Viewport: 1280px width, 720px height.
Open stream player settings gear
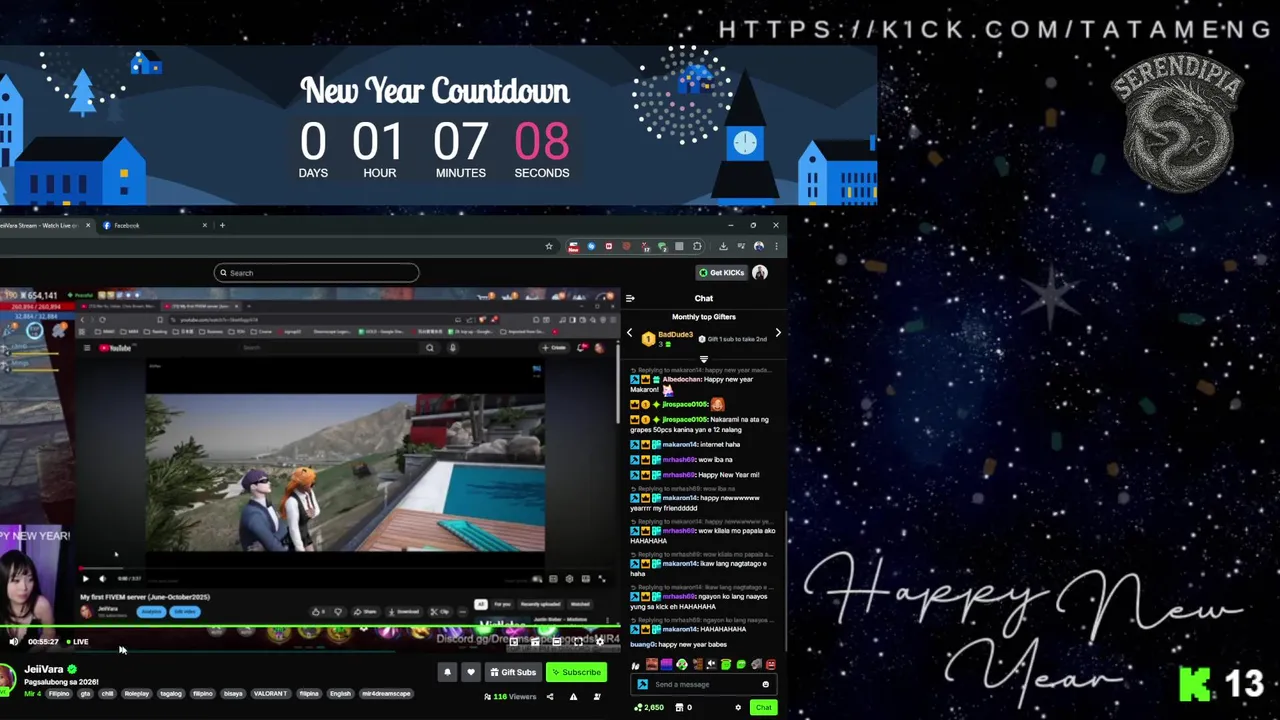600,642
